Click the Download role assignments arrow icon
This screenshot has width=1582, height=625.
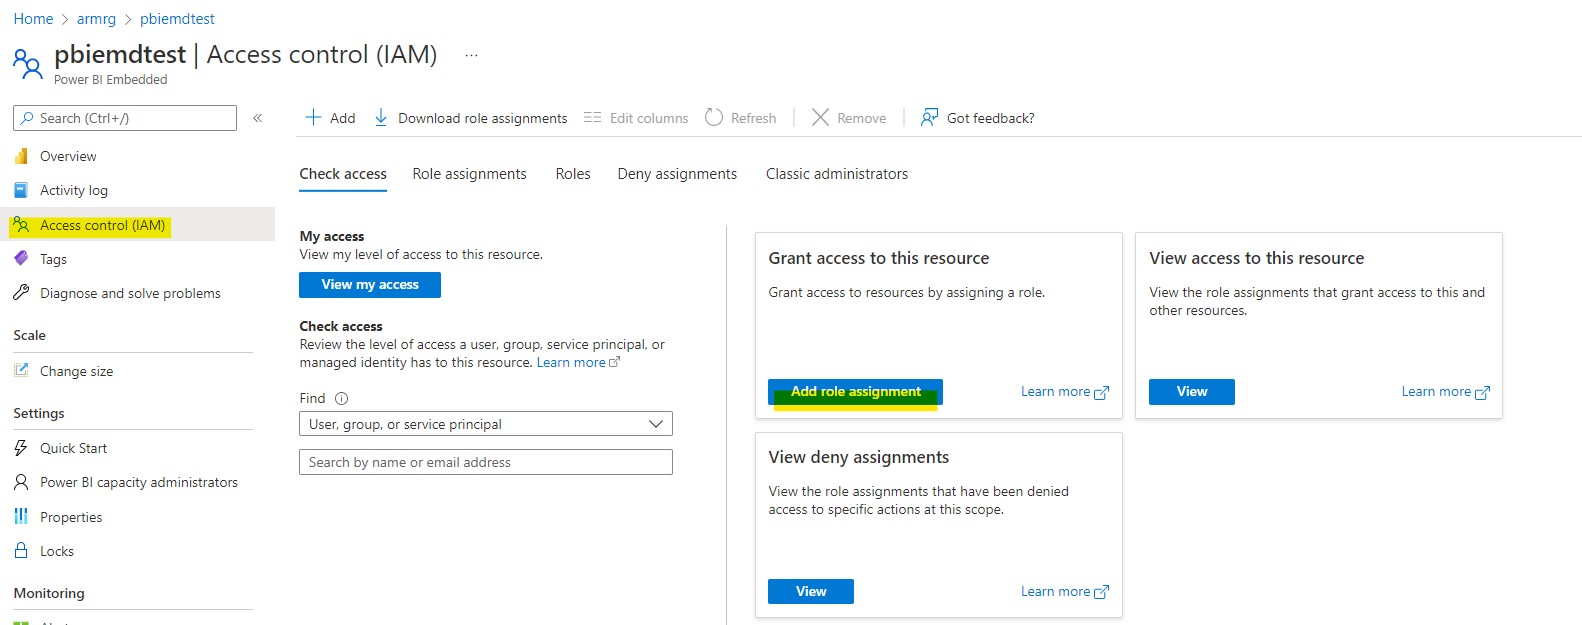[x=381, y=118]
